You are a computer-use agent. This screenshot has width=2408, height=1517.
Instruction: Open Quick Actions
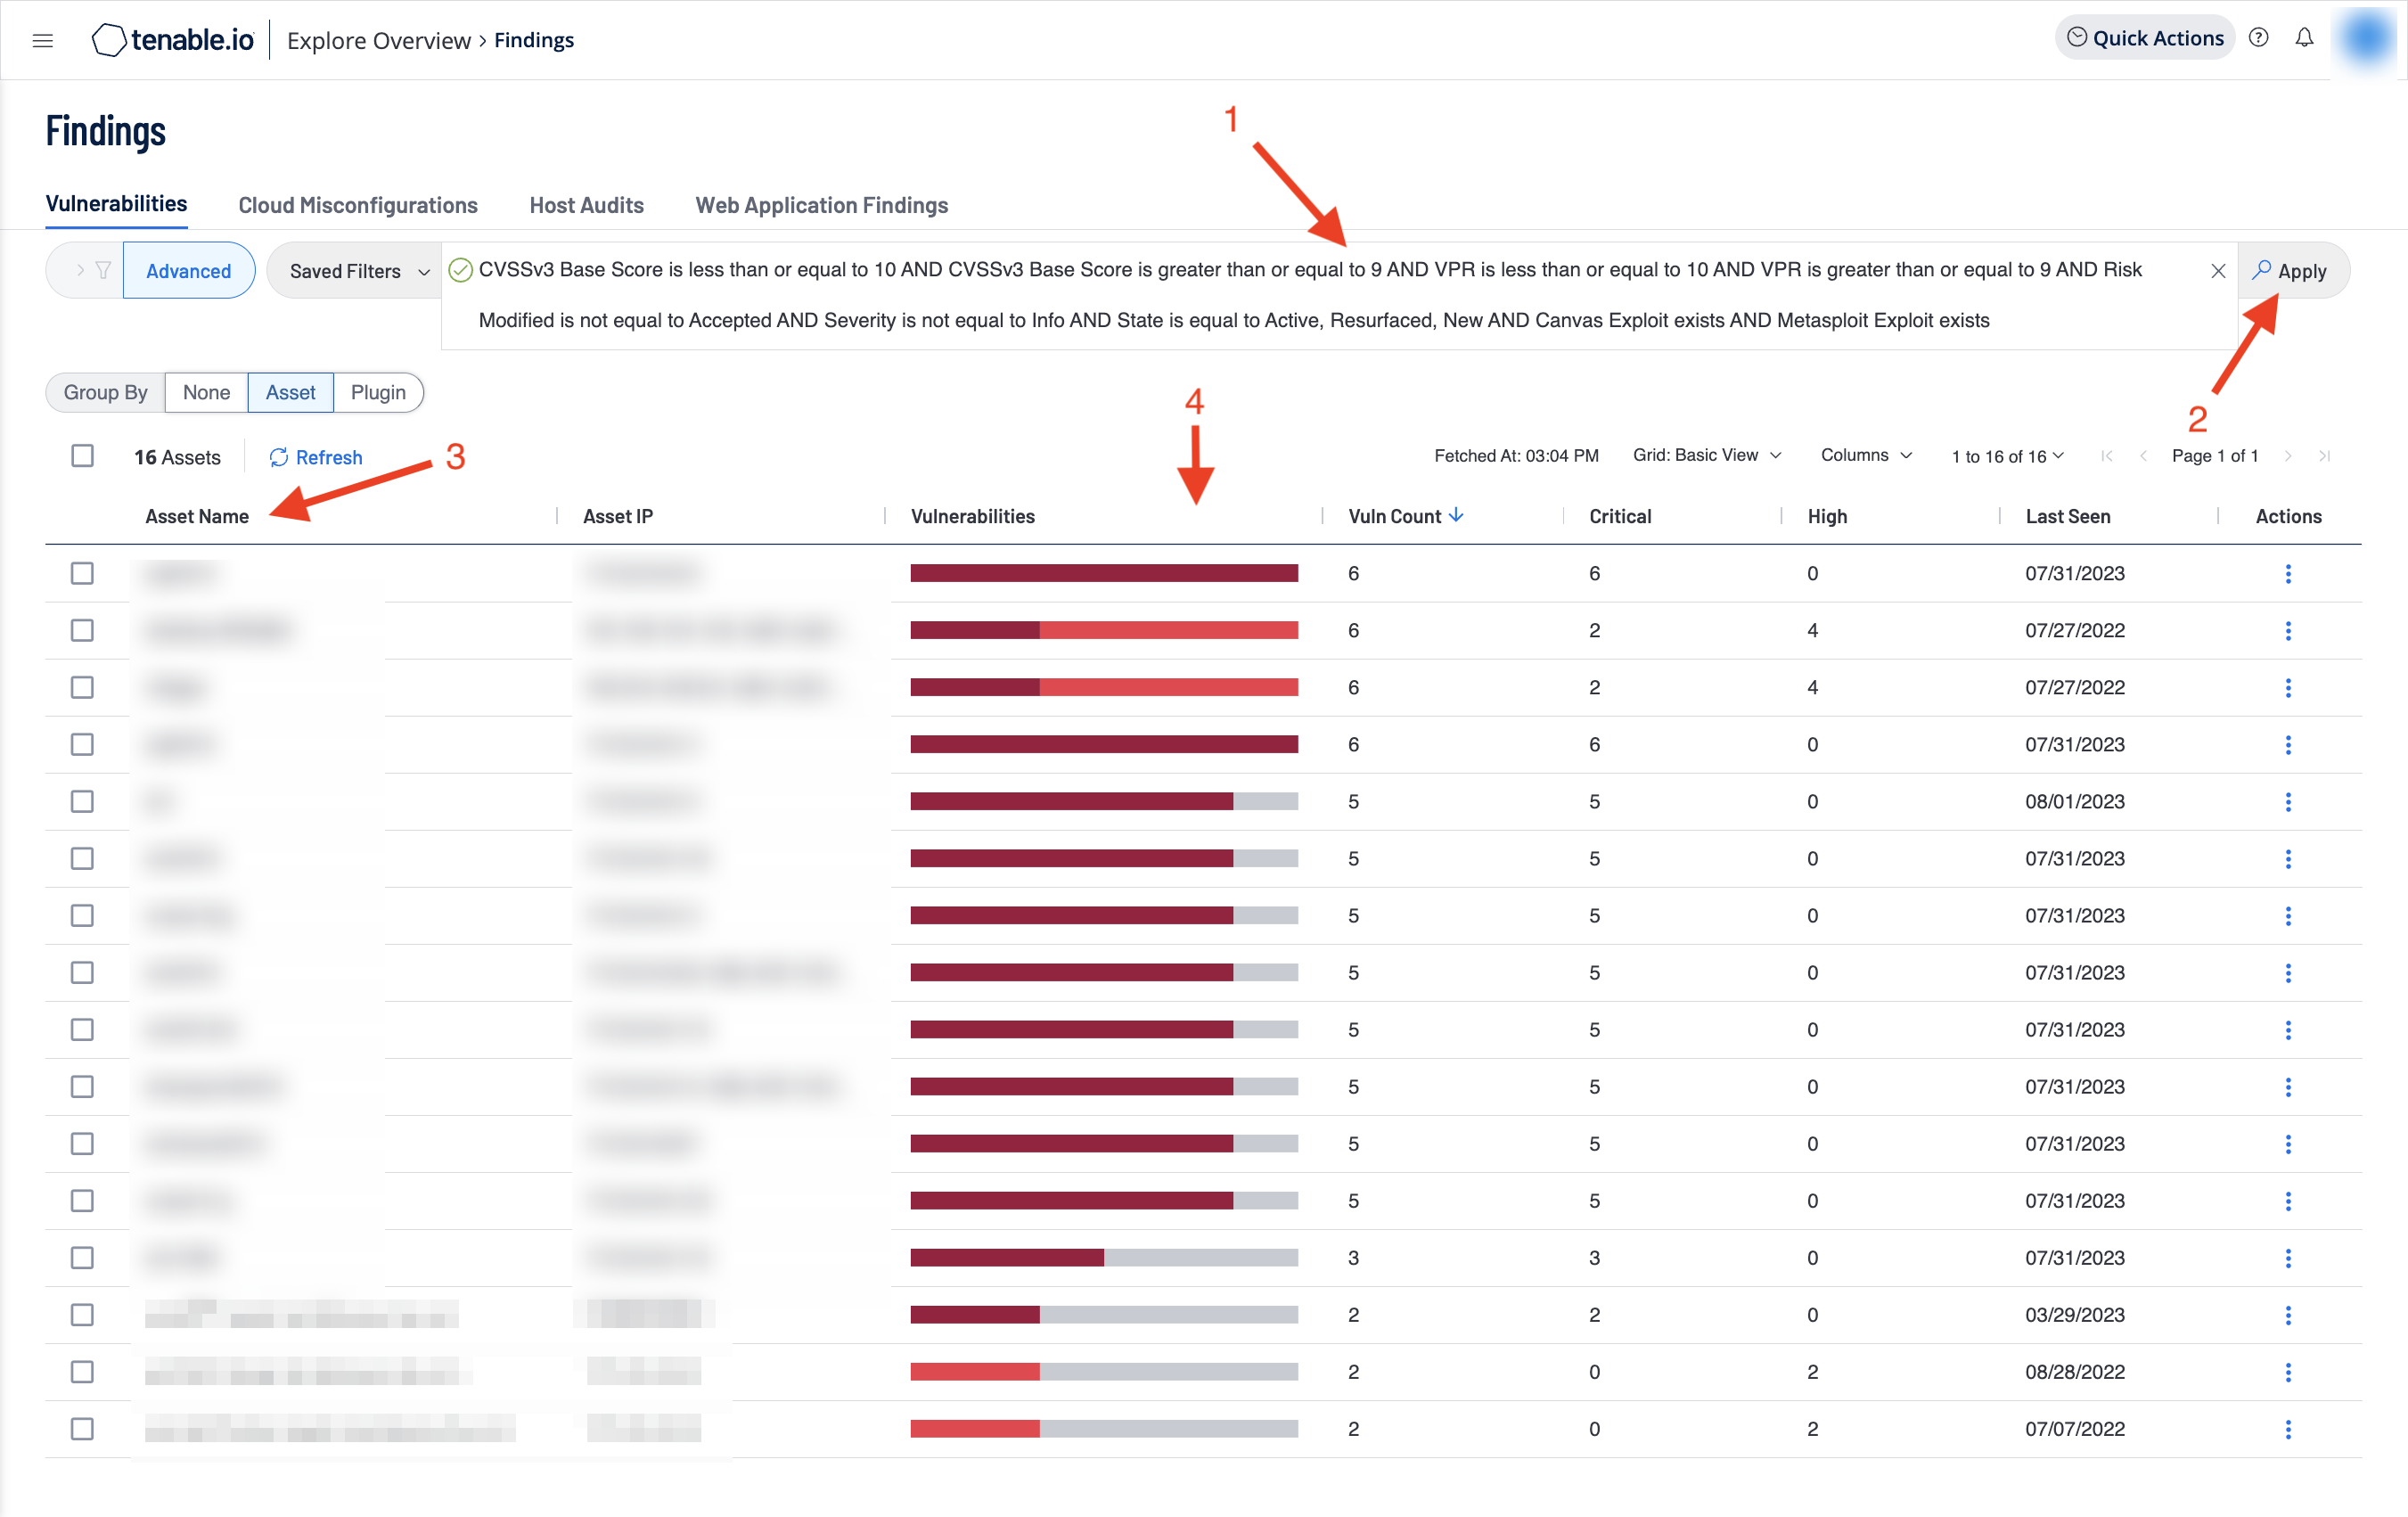[x=2144, y=38]
